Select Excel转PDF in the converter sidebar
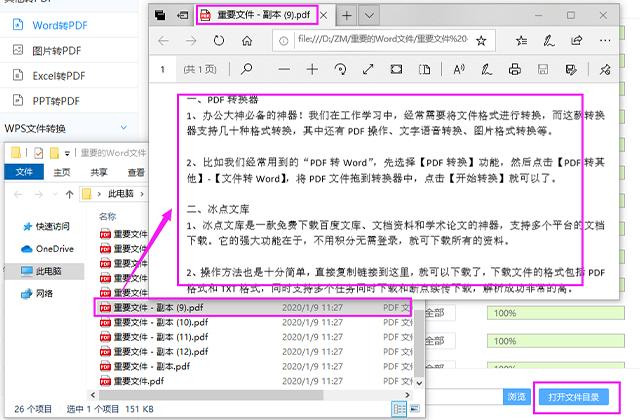Viewport: 640px width, 420px height. pos(59,76)
